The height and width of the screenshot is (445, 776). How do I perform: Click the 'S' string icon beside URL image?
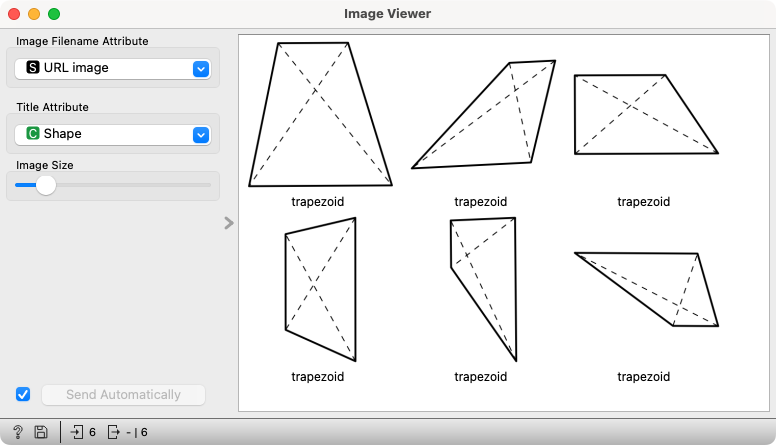(x=33, y=67)
